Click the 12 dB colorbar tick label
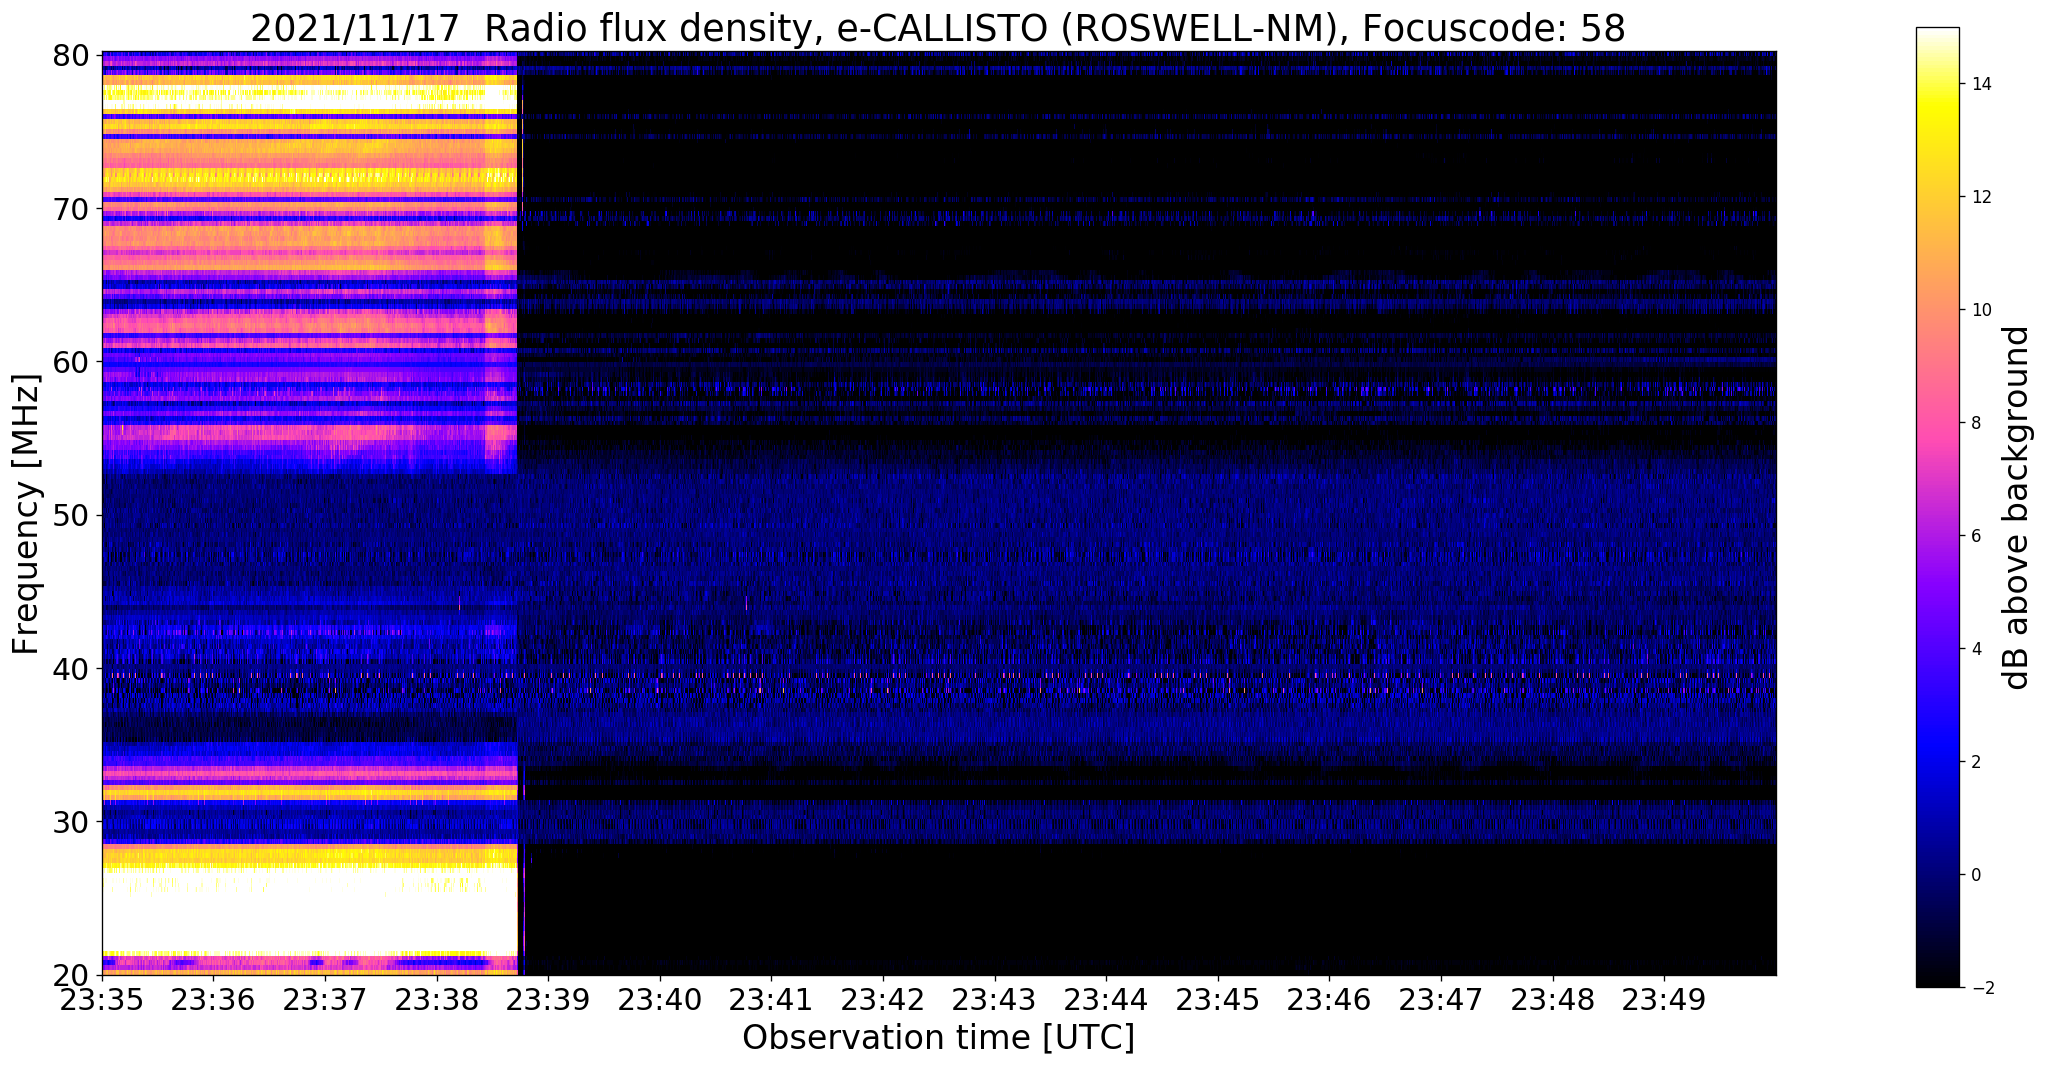The image size is (2047, 1067). tap(1980, 197)
